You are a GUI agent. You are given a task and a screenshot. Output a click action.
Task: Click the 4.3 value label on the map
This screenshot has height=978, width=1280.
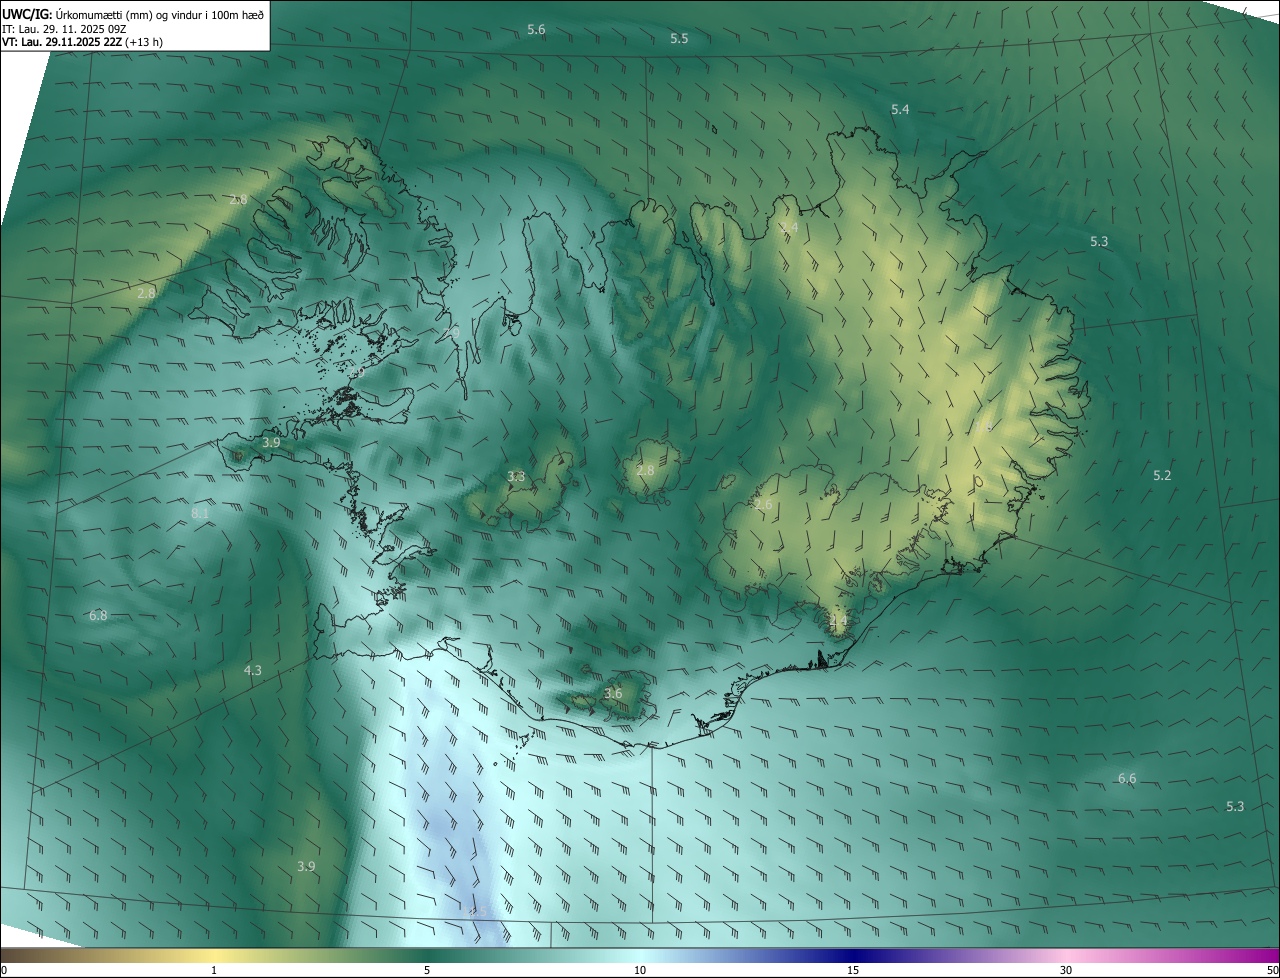(253, 670)
